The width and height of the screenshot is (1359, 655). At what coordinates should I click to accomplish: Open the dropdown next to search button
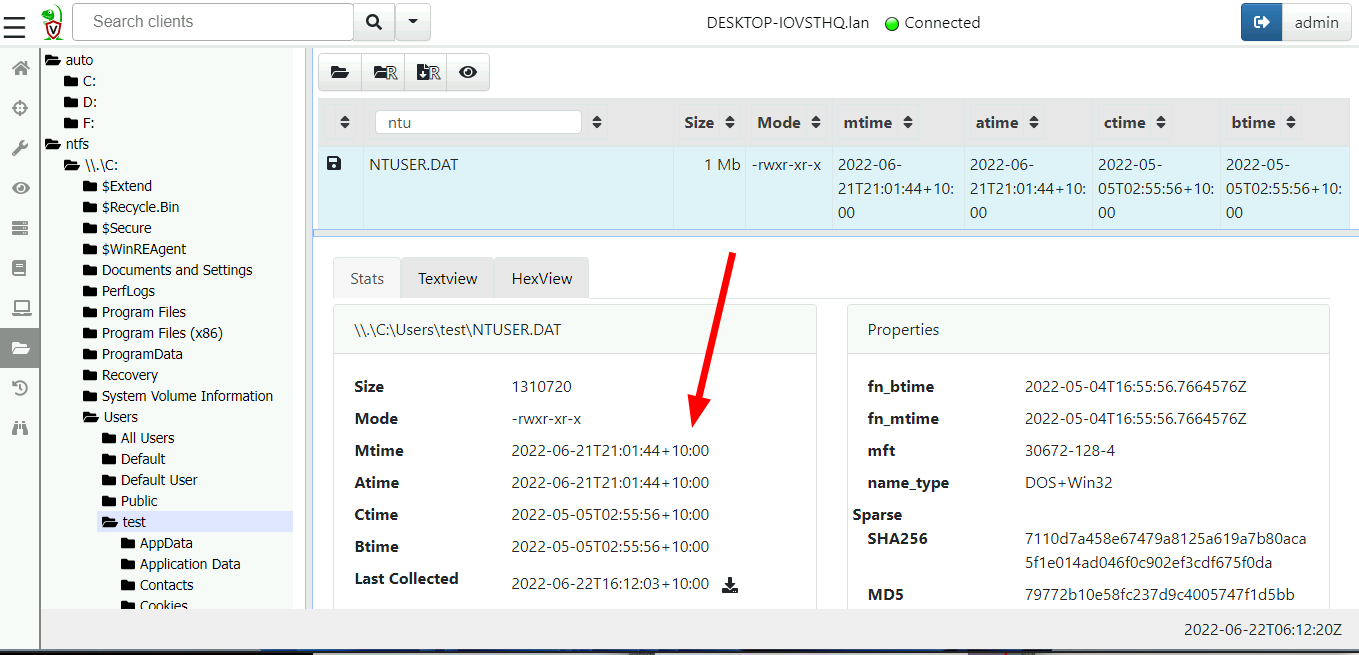tap(413, 22)
